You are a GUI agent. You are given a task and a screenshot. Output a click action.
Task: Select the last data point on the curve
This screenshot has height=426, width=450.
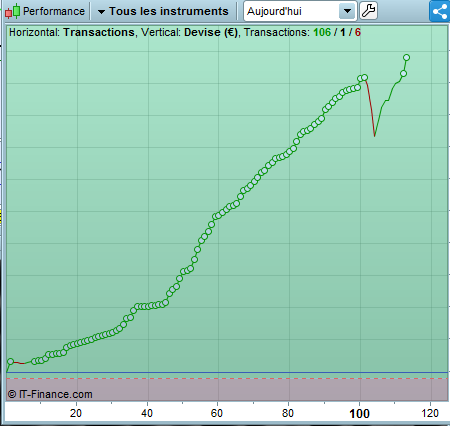click(x=406, y=58)
